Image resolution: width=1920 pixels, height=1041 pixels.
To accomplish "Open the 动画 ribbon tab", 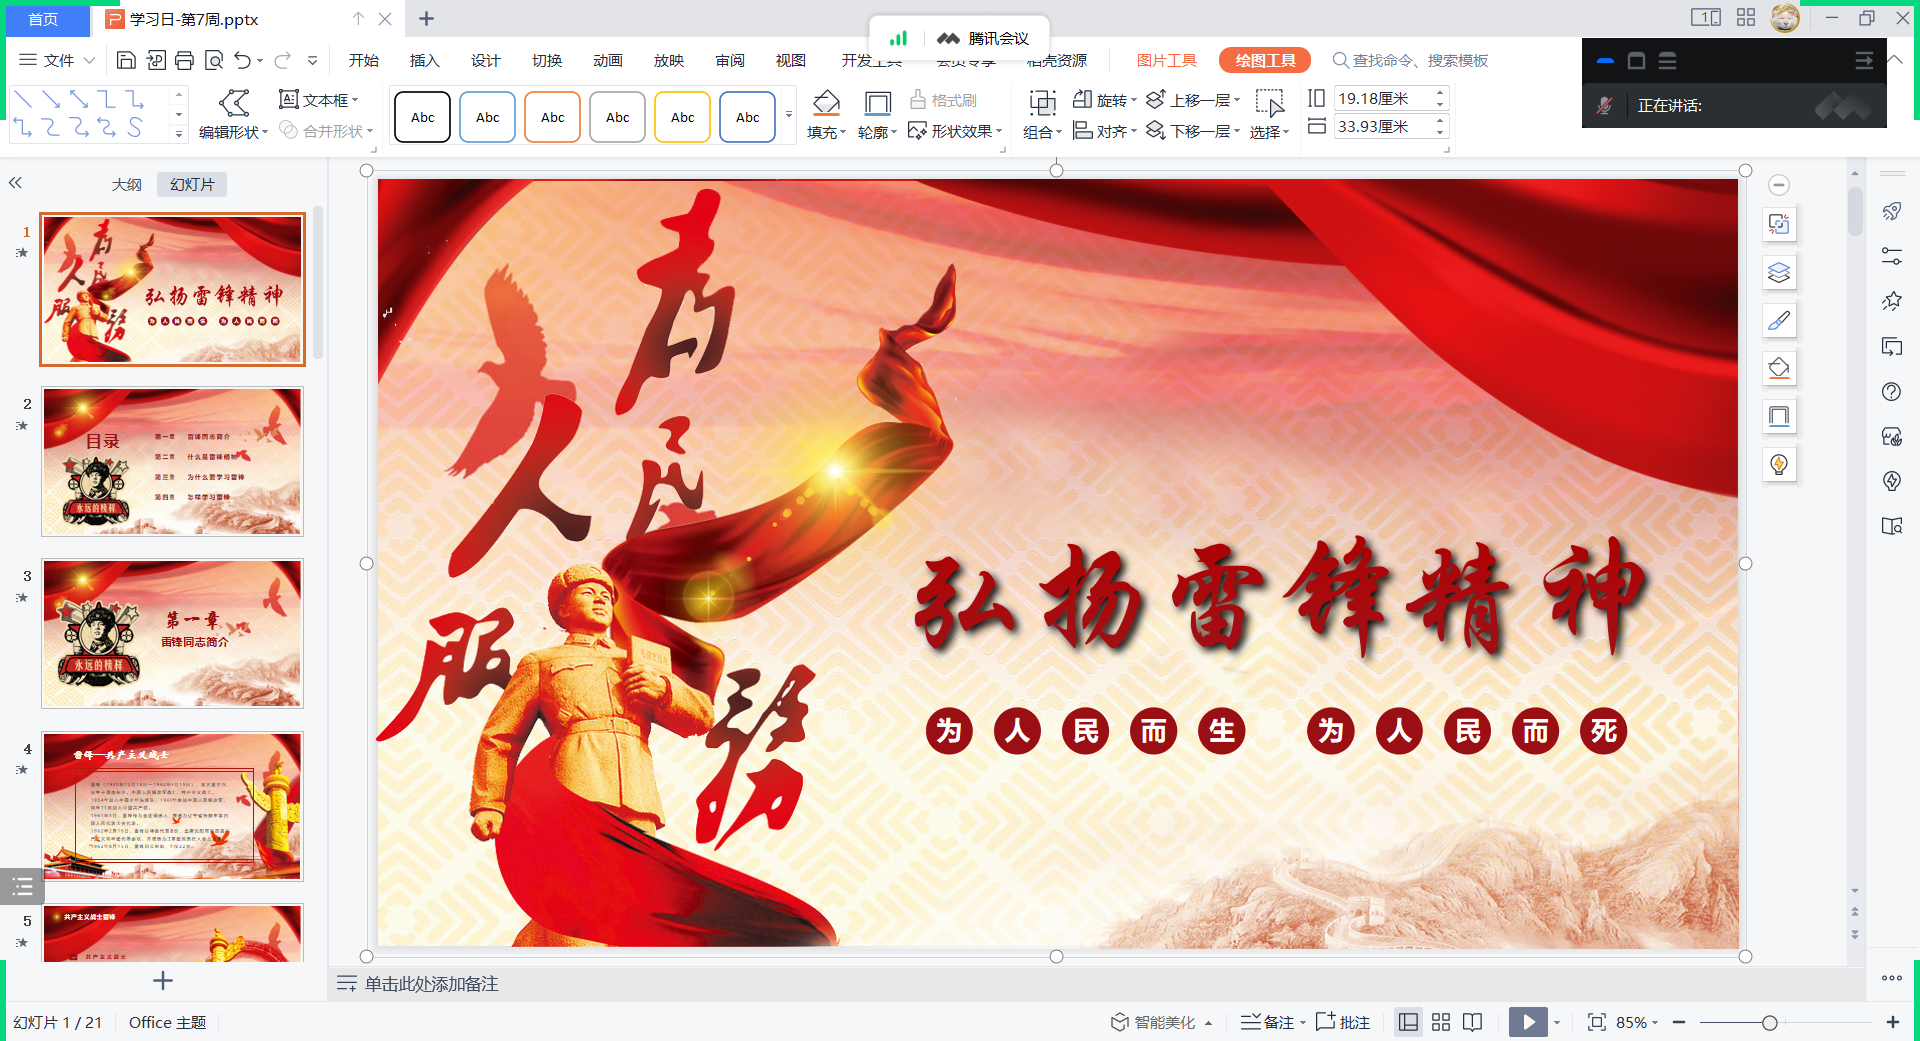I will [607, 61].
